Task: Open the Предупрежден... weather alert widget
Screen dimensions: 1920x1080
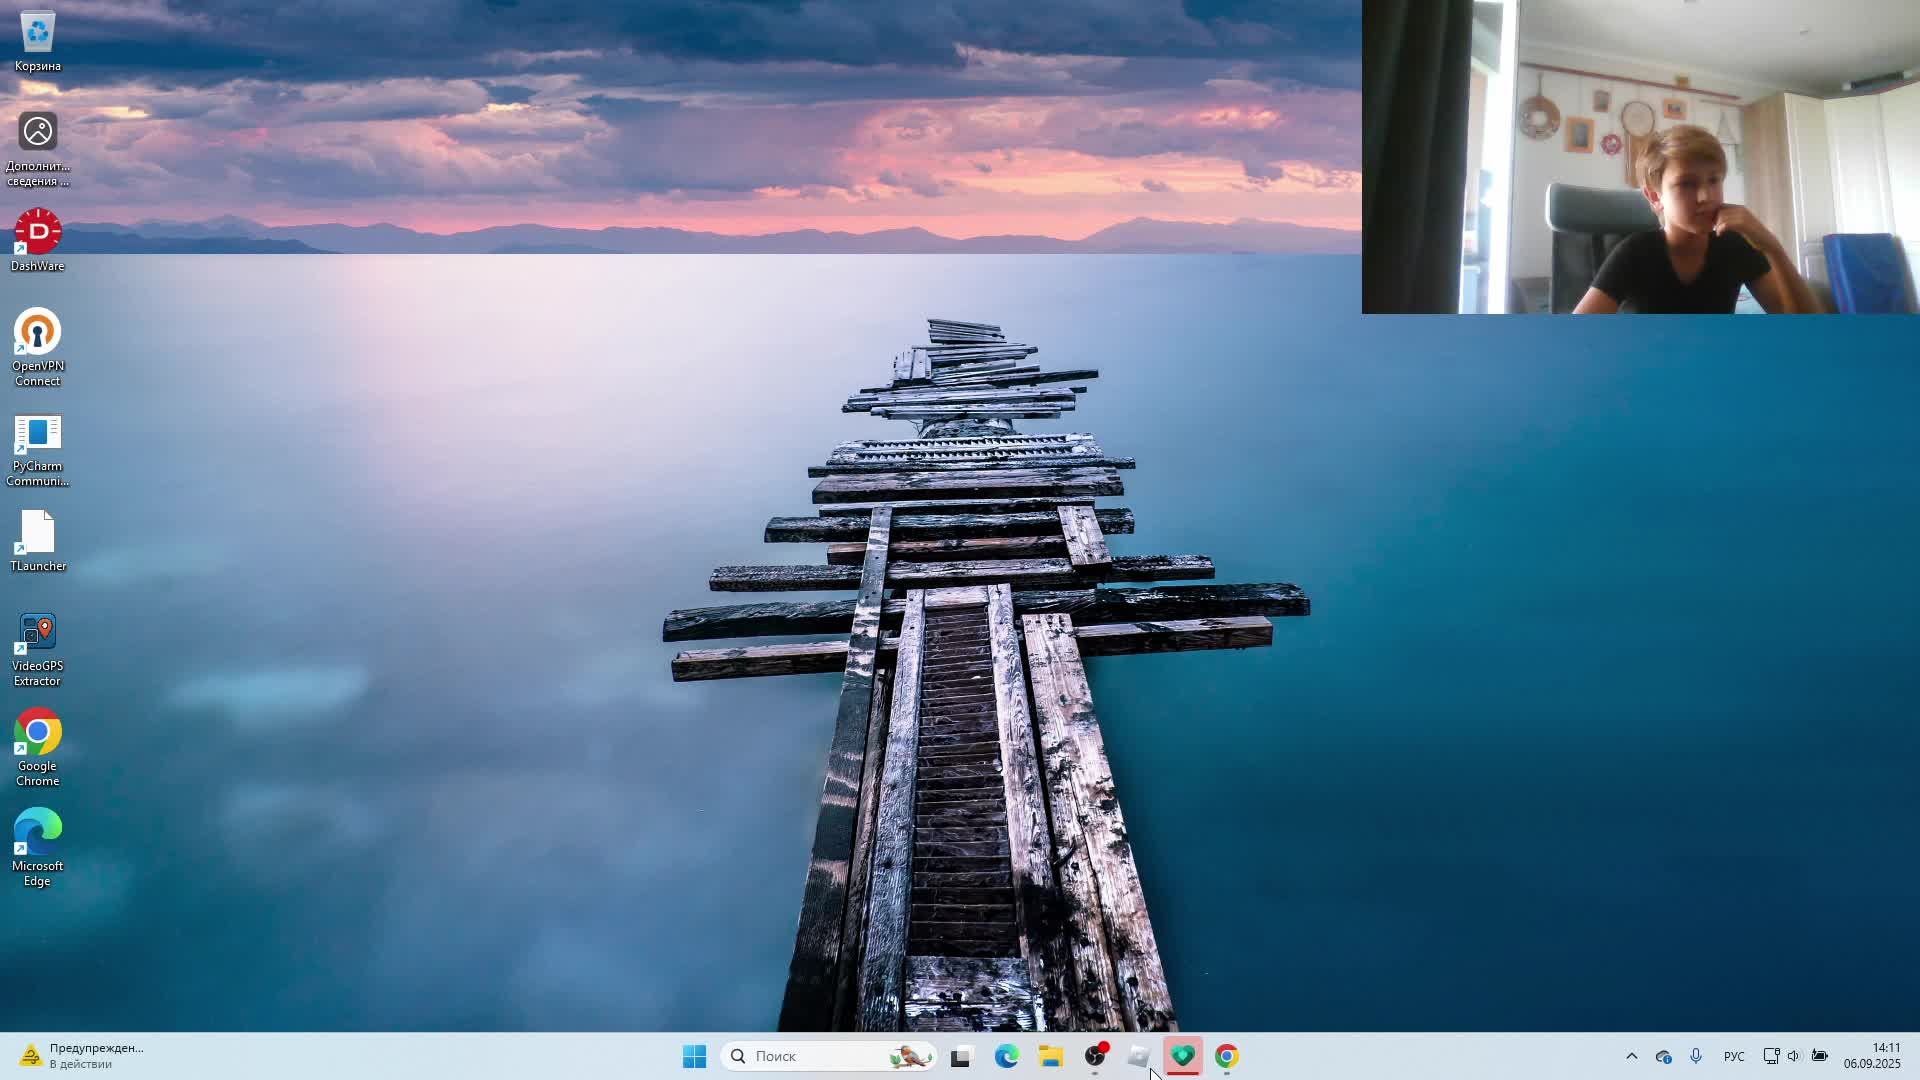Action: [x=80, y=1056]
